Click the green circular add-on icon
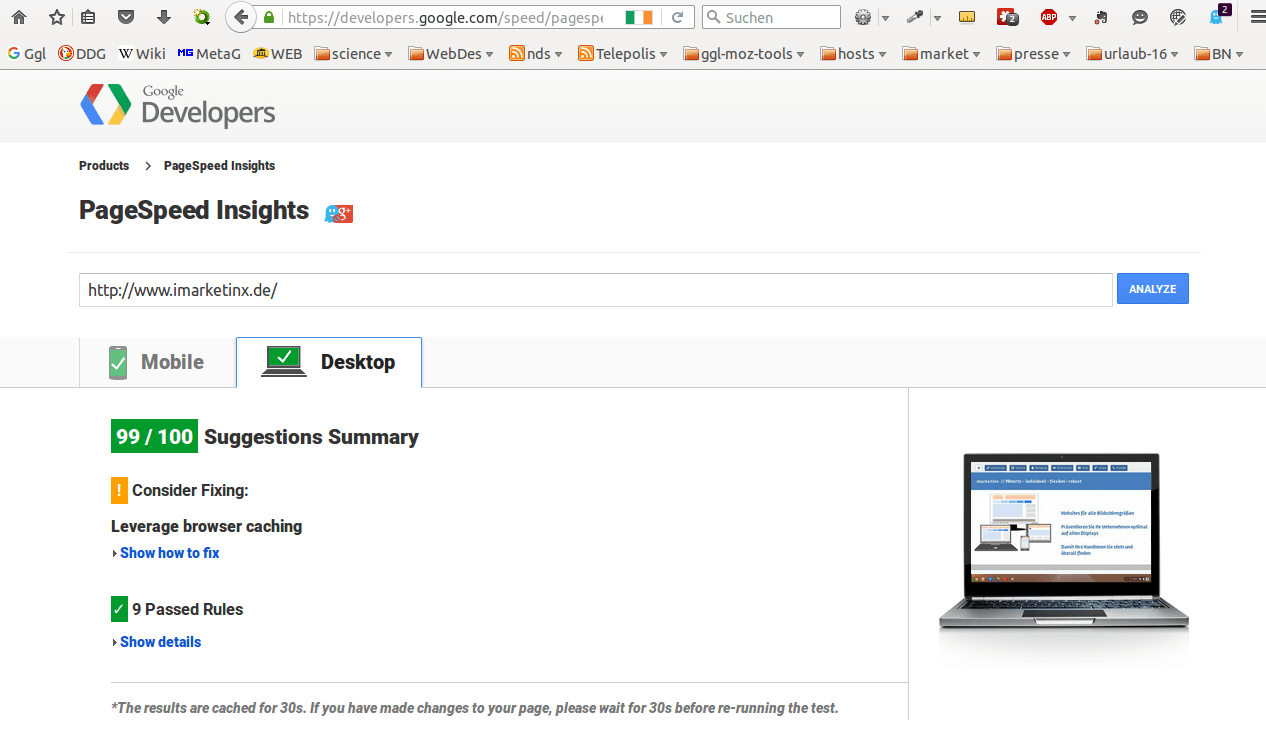This screenshot has height=743, width=1266. [202, 17]
